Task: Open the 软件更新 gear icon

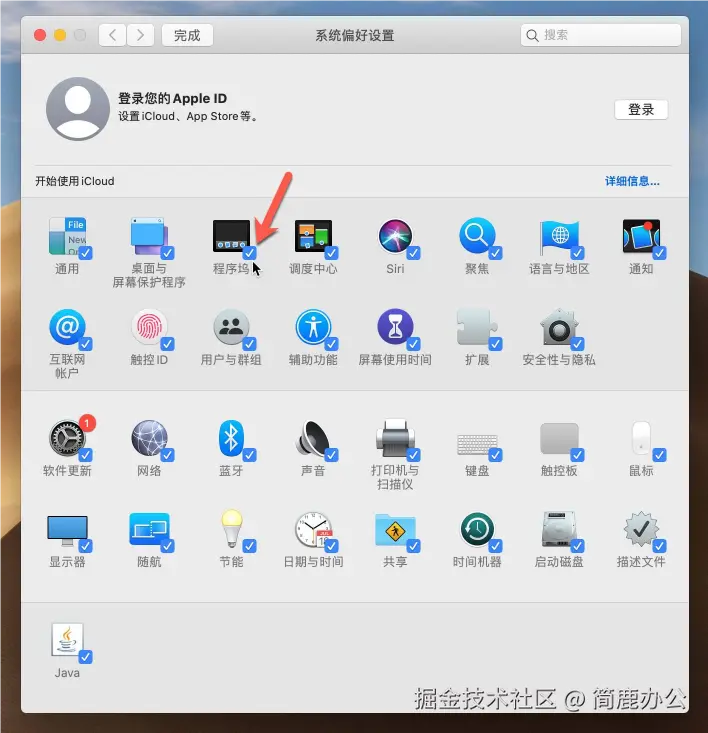Action: click(x=67, y=438)
